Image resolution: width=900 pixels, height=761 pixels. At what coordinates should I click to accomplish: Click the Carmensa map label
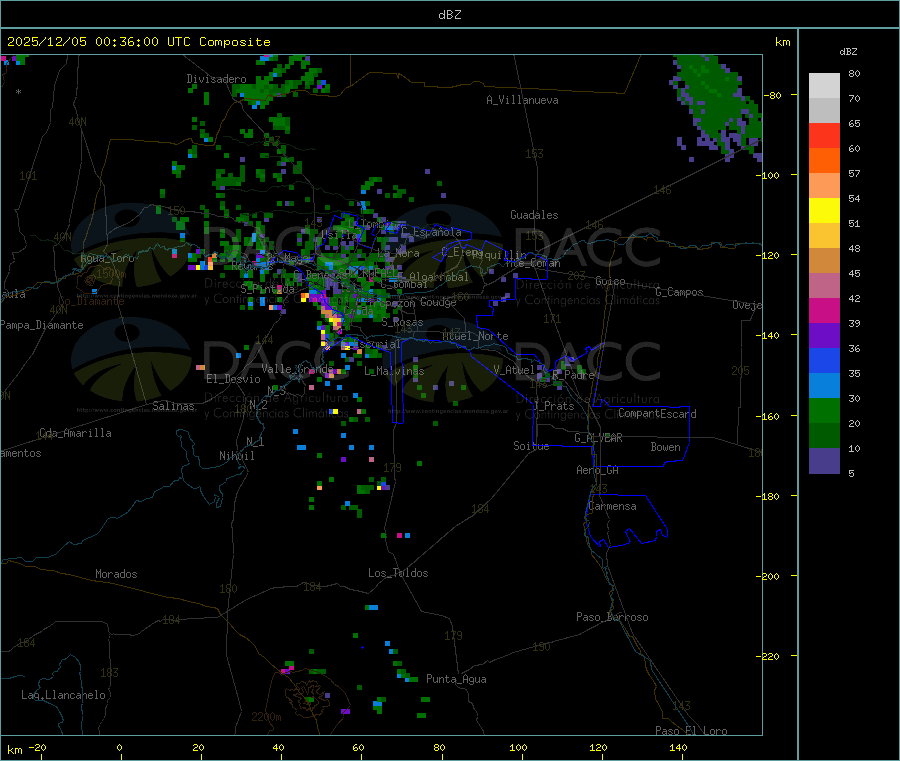(x=612, y=506)
